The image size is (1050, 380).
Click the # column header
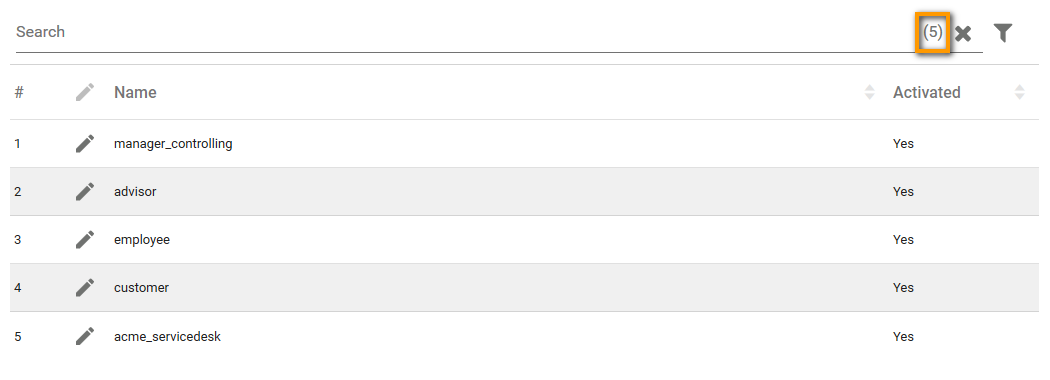tap(19, 92)
